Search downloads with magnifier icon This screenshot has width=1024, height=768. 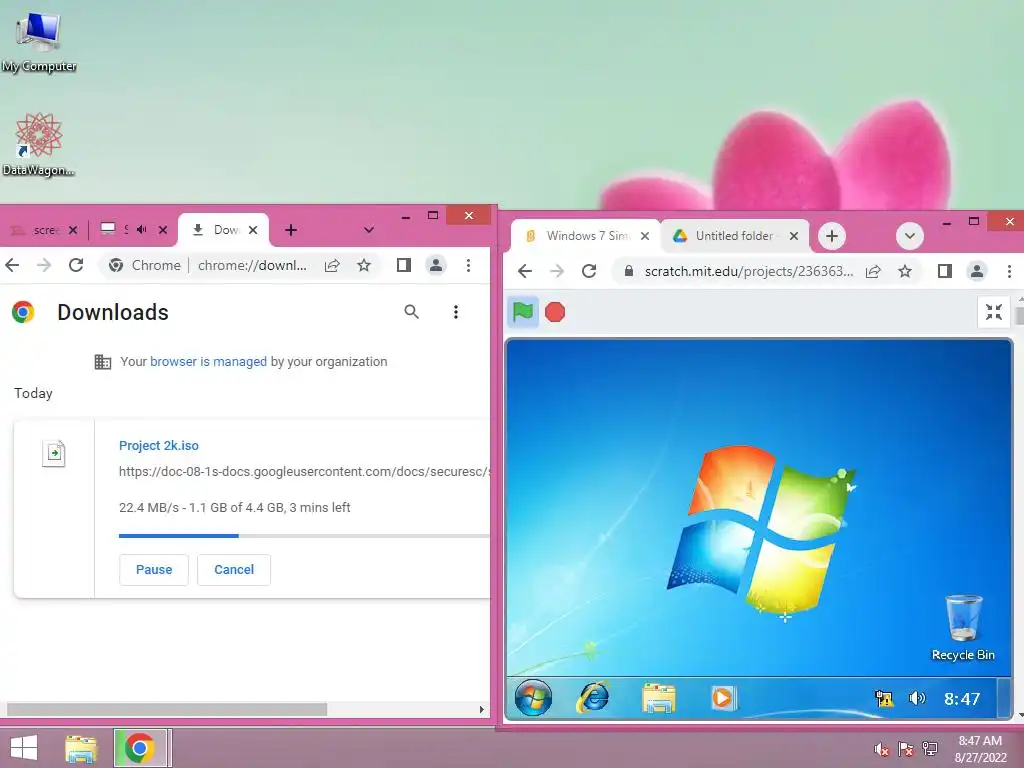411,312
